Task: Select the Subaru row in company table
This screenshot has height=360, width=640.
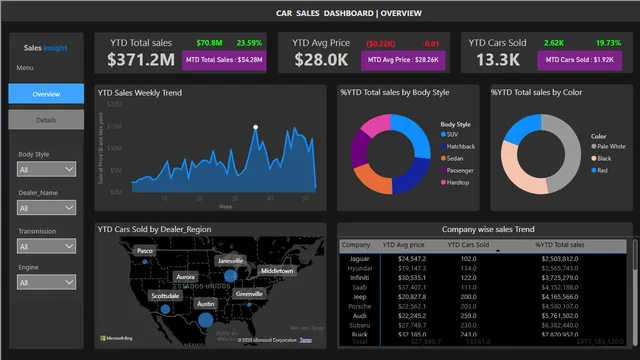Action: pos(483,325)
